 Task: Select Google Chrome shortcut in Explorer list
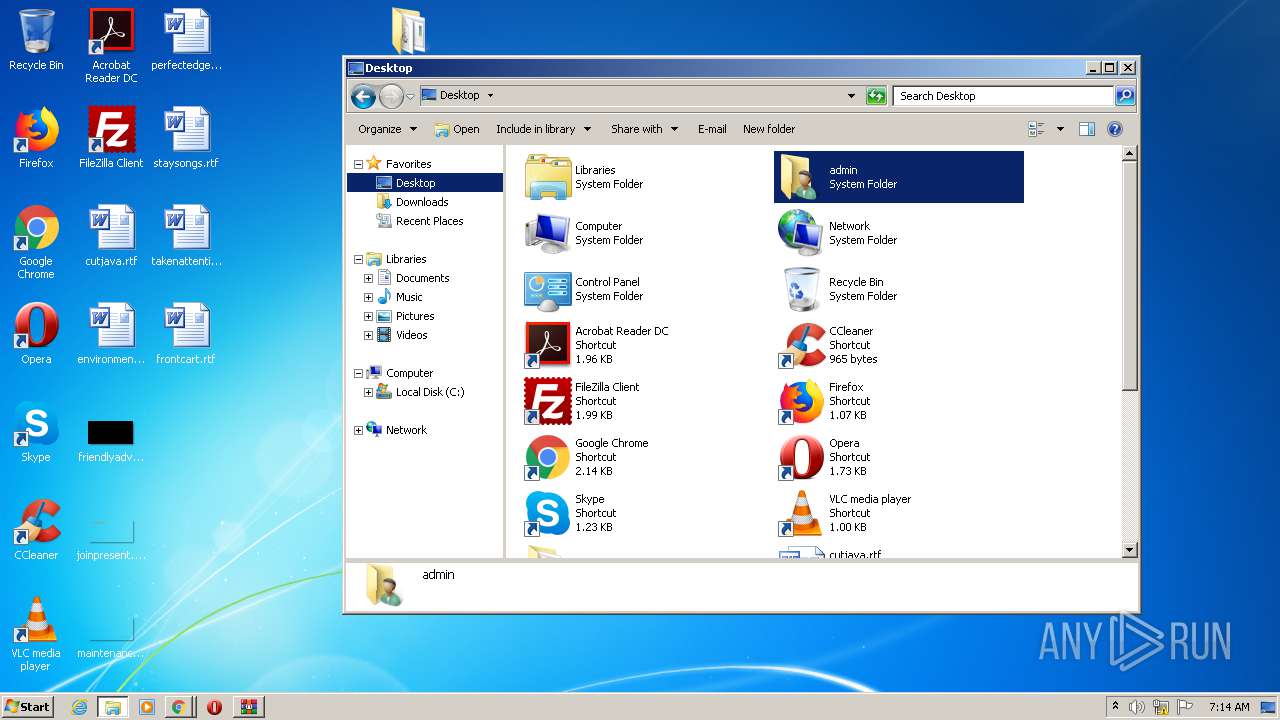[x=547, y=457]
